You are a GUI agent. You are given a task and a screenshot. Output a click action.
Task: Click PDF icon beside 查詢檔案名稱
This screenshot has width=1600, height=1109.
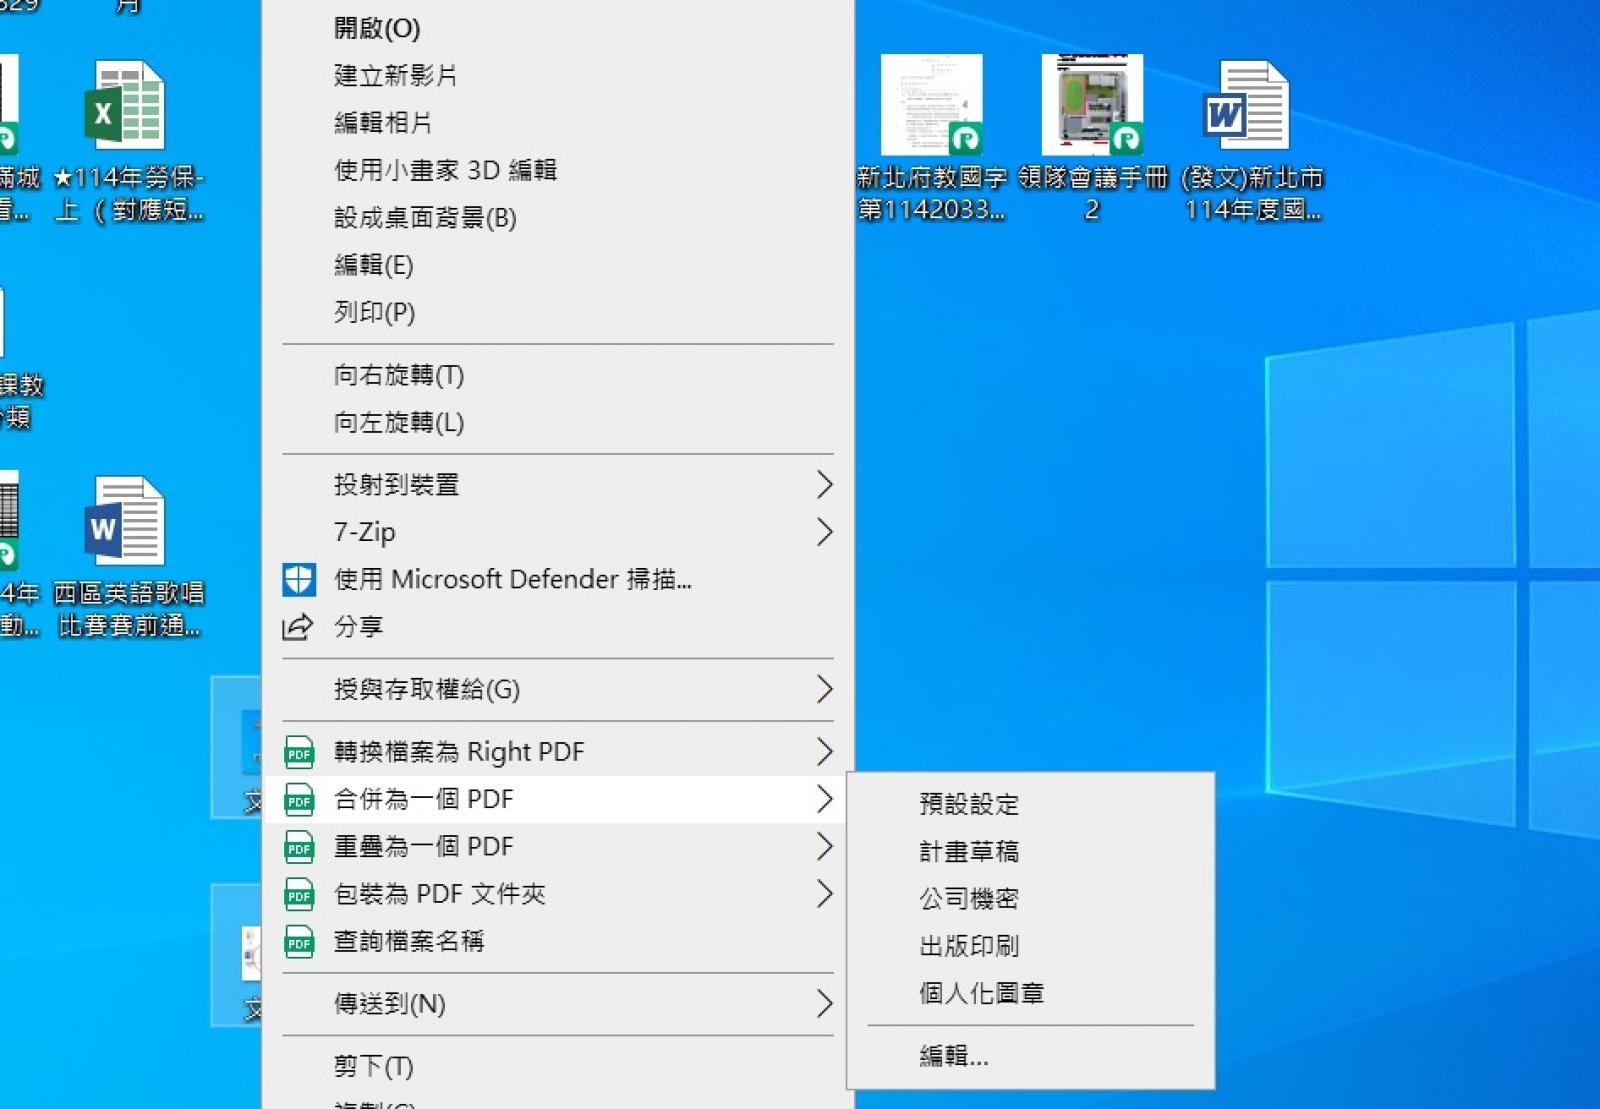299,942
